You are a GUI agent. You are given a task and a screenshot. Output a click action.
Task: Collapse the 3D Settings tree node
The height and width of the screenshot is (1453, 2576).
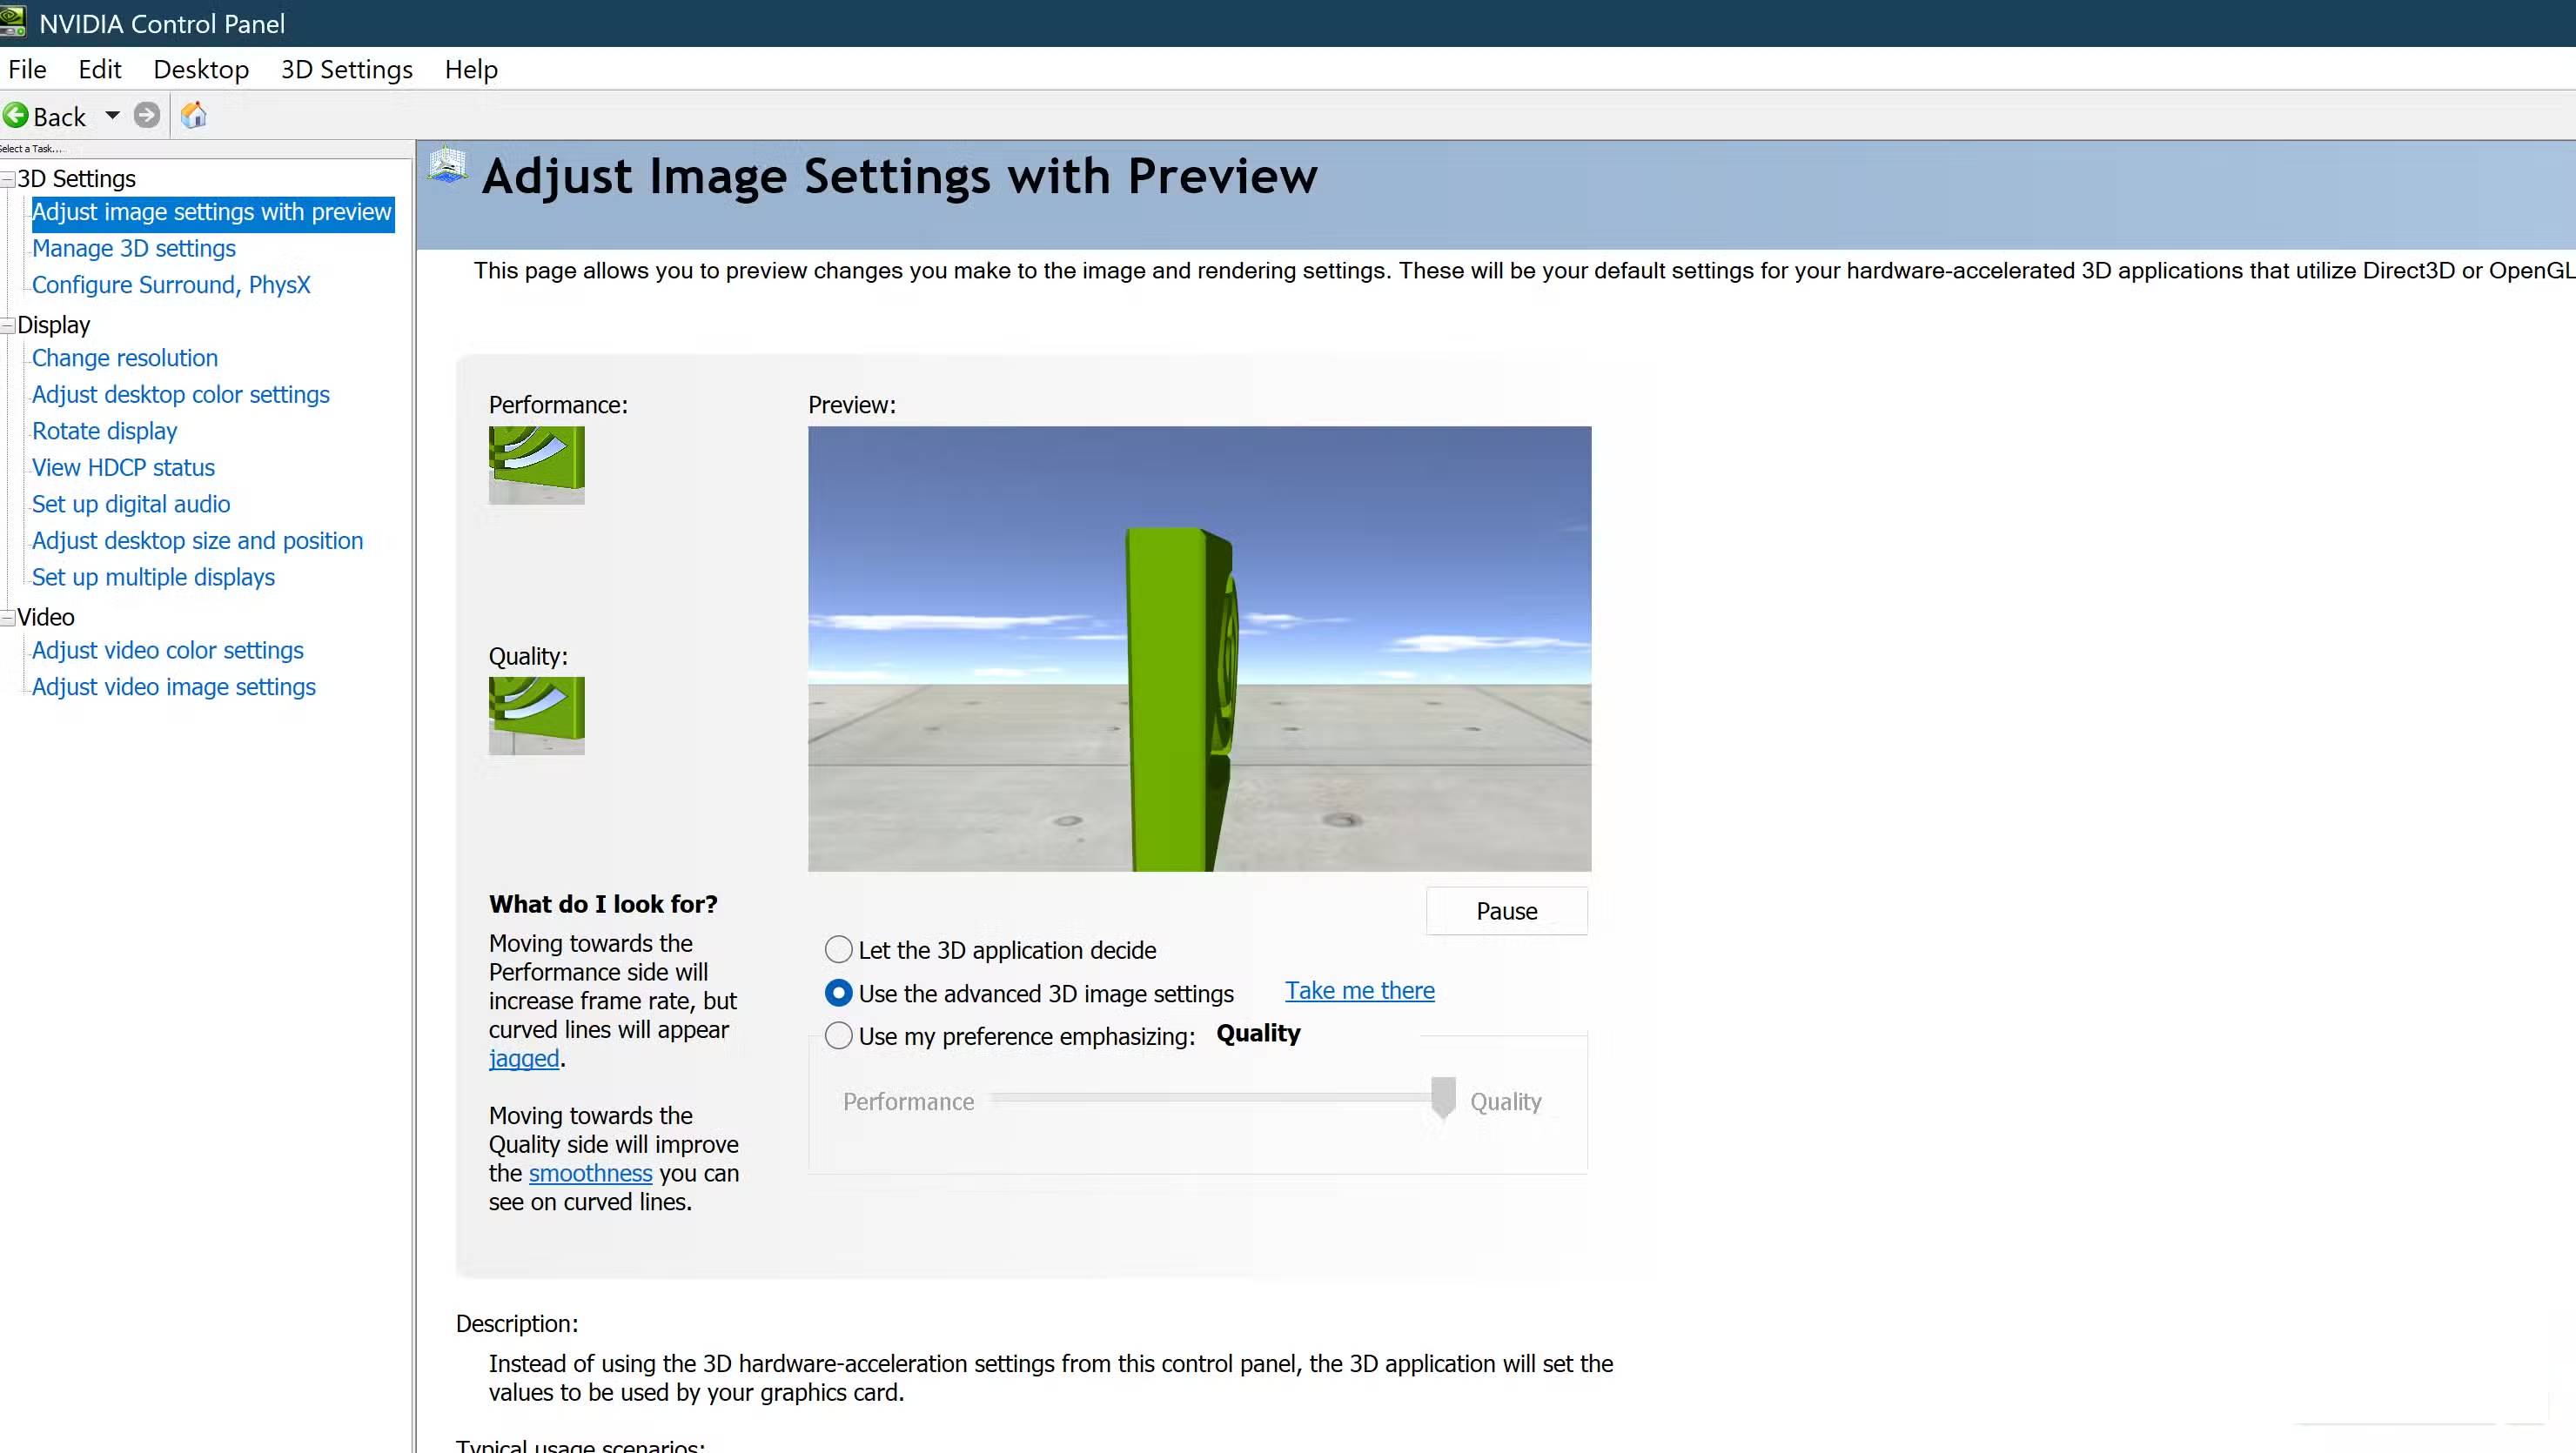8,179
